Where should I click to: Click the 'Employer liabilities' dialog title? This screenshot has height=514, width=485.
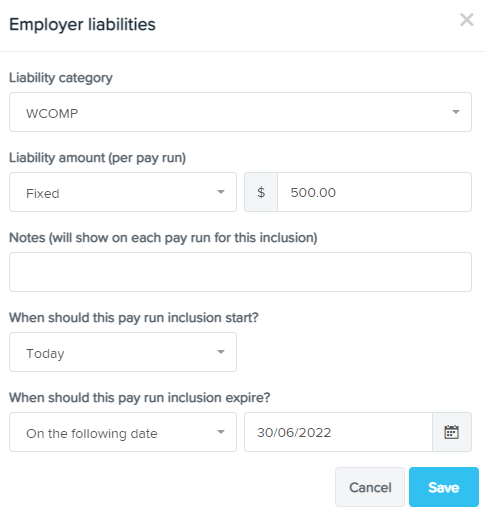[x=82, y=24]
